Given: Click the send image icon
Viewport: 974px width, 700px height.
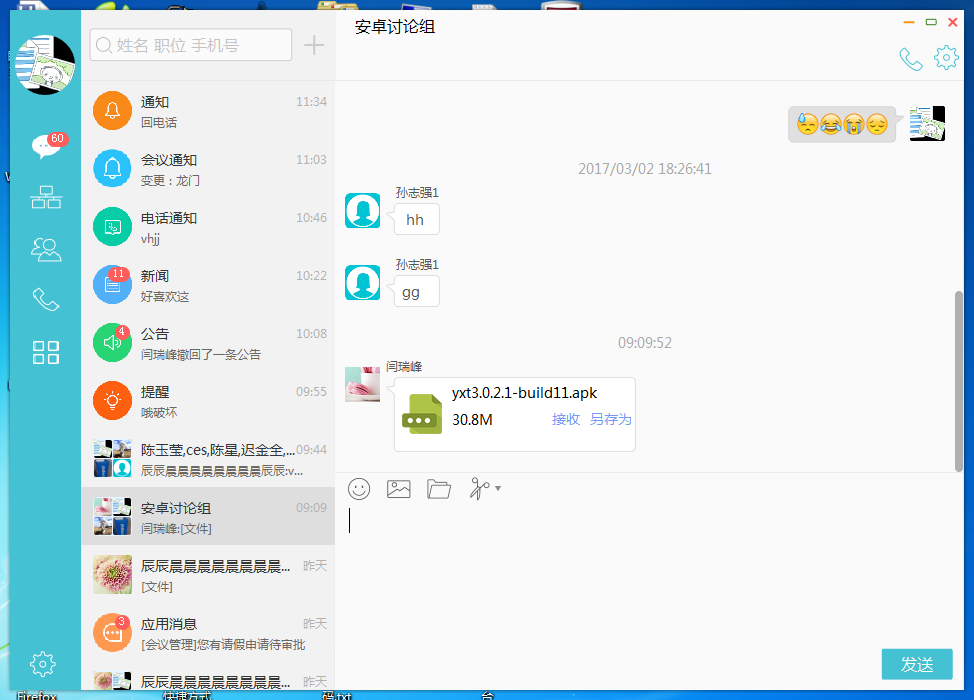Looking at the screenshot, I should [x=399, y=489].
